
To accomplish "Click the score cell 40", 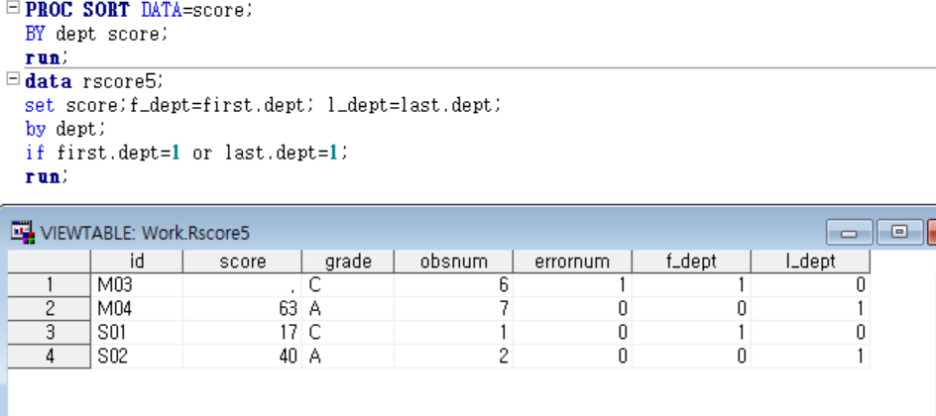I will (x=242, y=356).
